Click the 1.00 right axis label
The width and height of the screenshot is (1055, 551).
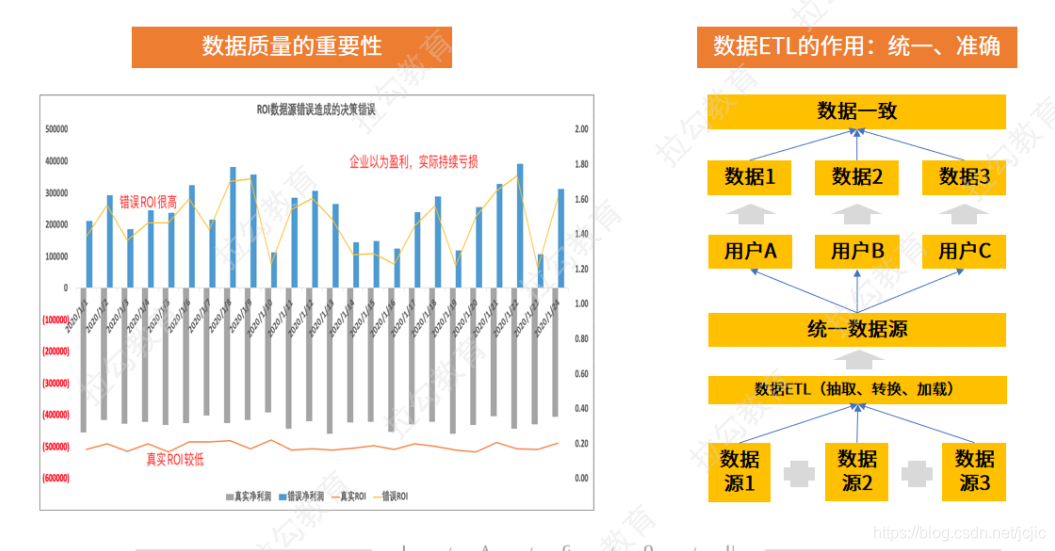coord(581,304)
